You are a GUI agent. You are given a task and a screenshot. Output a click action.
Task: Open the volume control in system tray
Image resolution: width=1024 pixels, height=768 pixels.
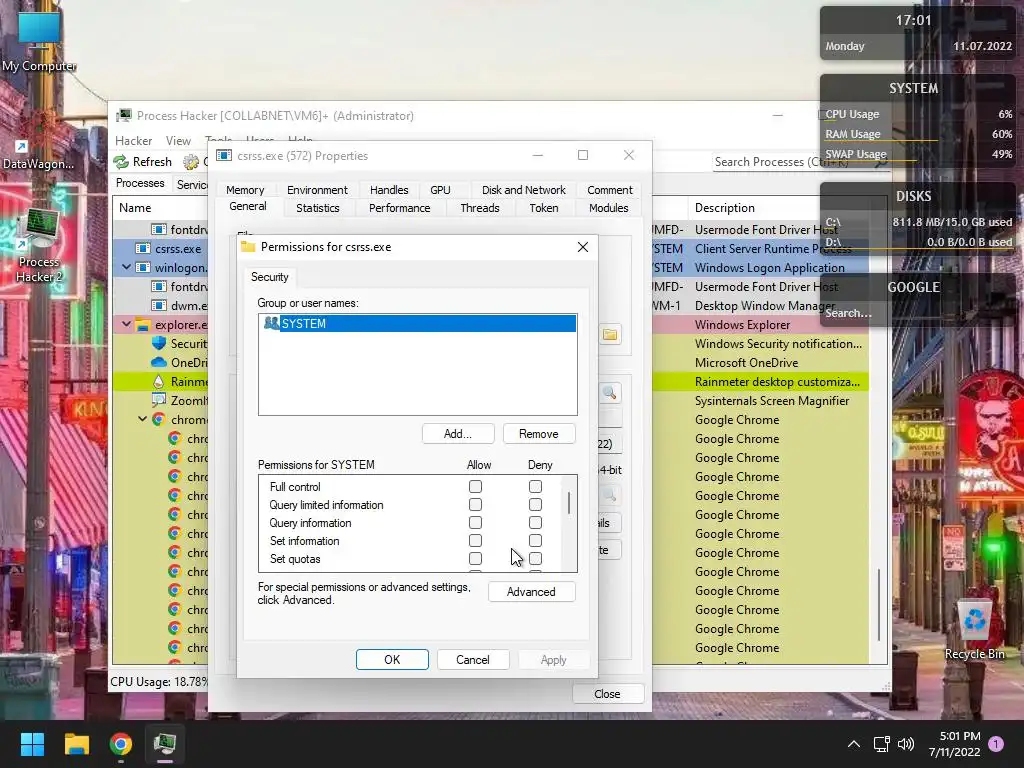click(906, 744)
